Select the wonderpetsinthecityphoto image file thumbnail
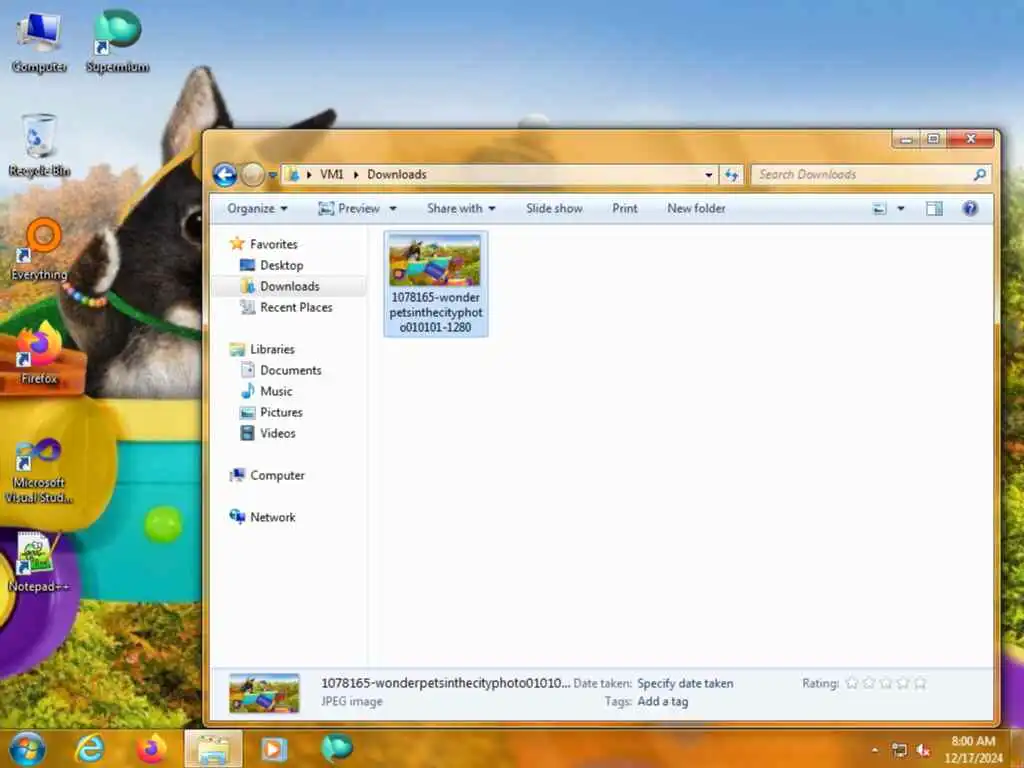Viewport: 1024px width, 768px height. point(435,261)
